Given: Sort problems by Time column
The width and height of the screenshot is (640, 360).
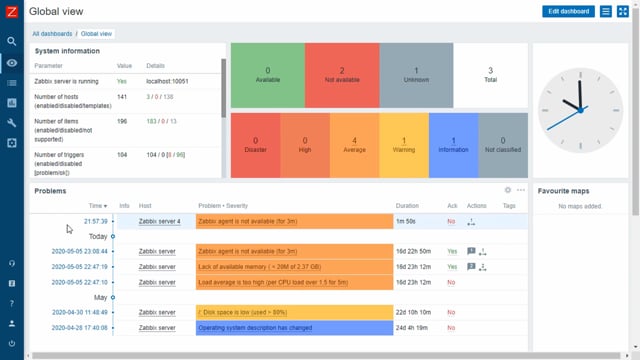Looking at the screenshot, I should pyautogui.click(x=98, y=206).
